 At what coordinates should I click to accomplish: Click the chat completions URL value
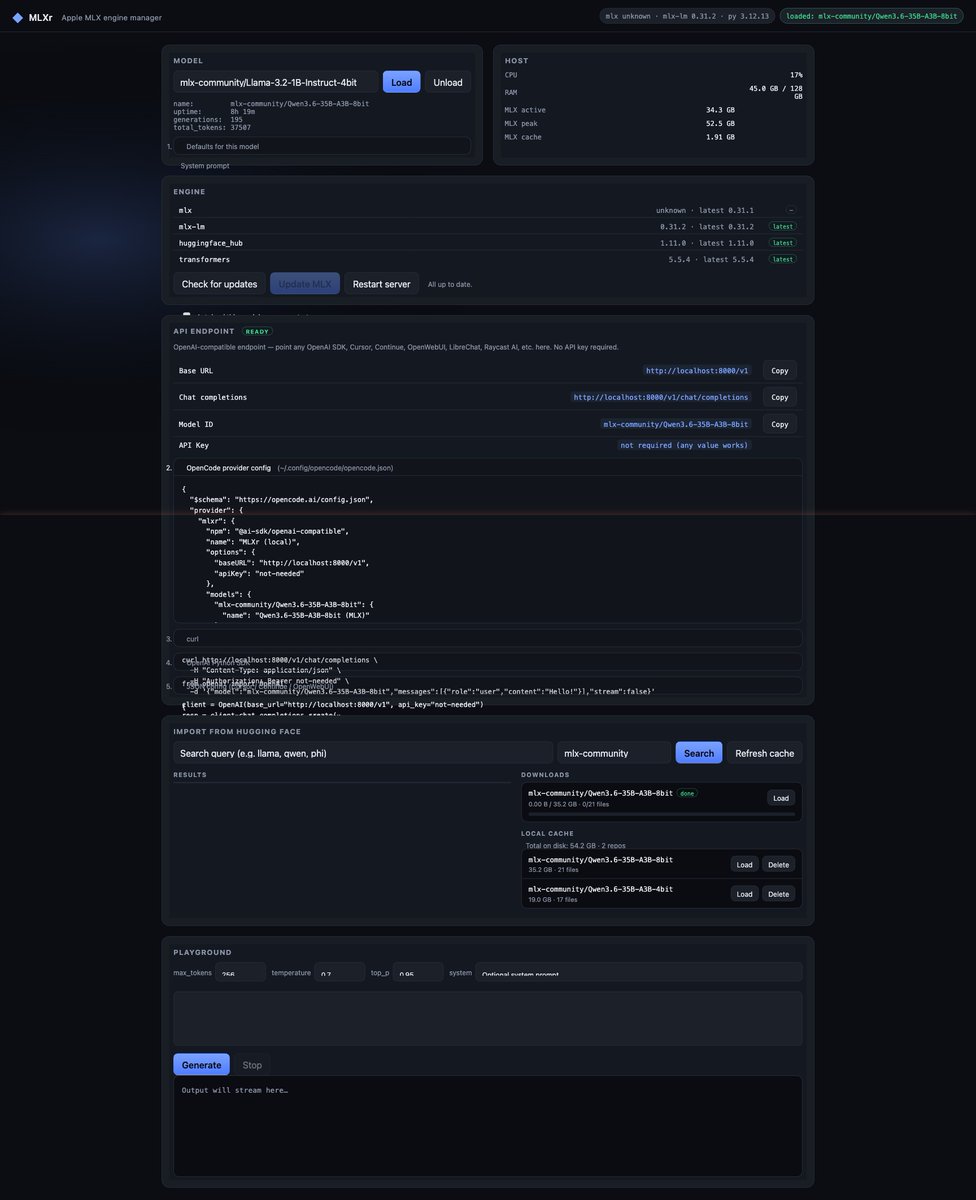click(660, 397)
